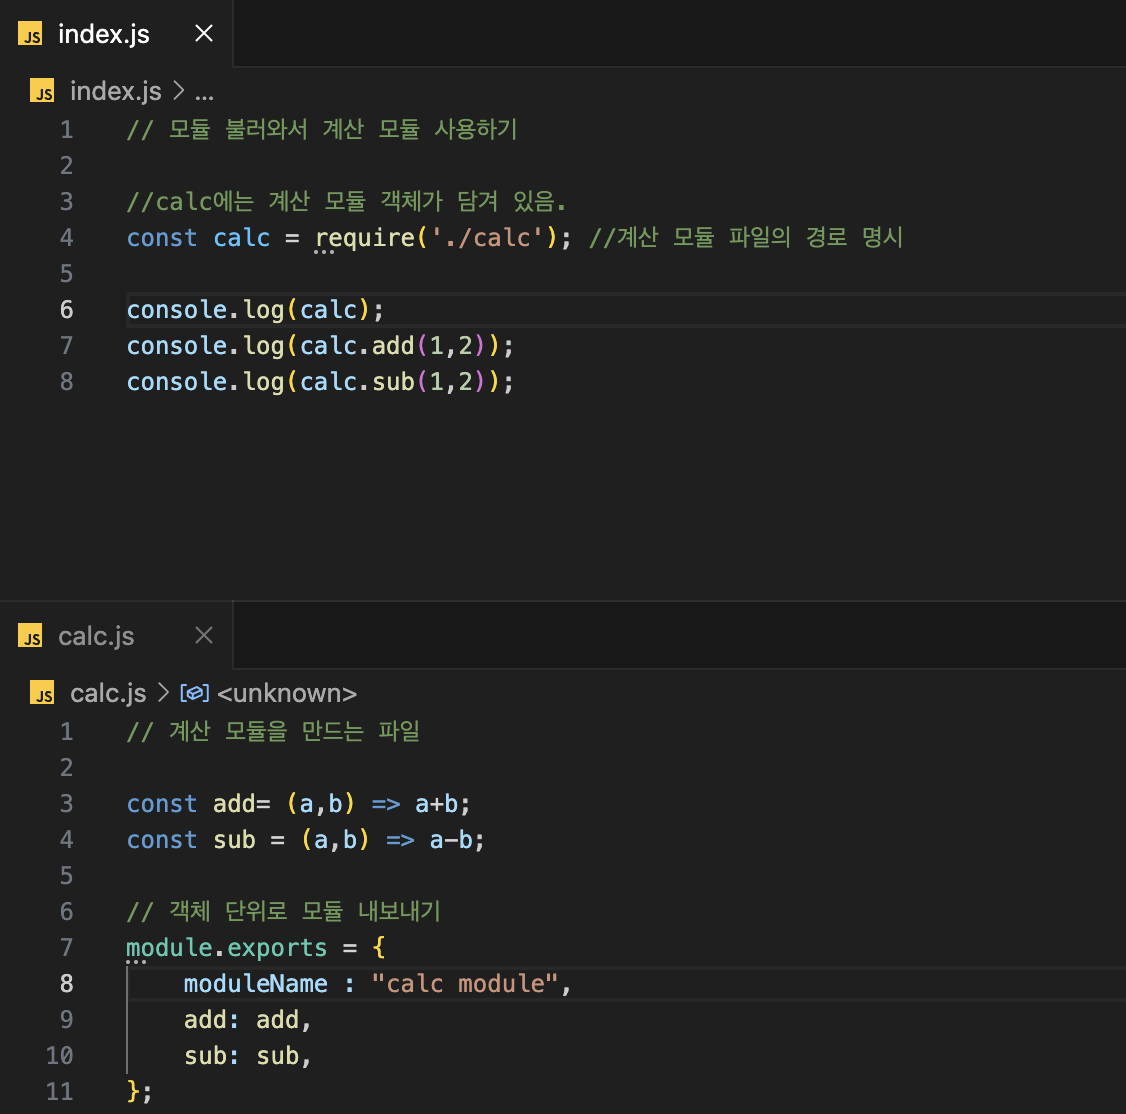1126x1114 pixels.
Task: Click the JS icon in the calc.js breadcrumb
Action: pyautogui.click(x=42, y=692)
